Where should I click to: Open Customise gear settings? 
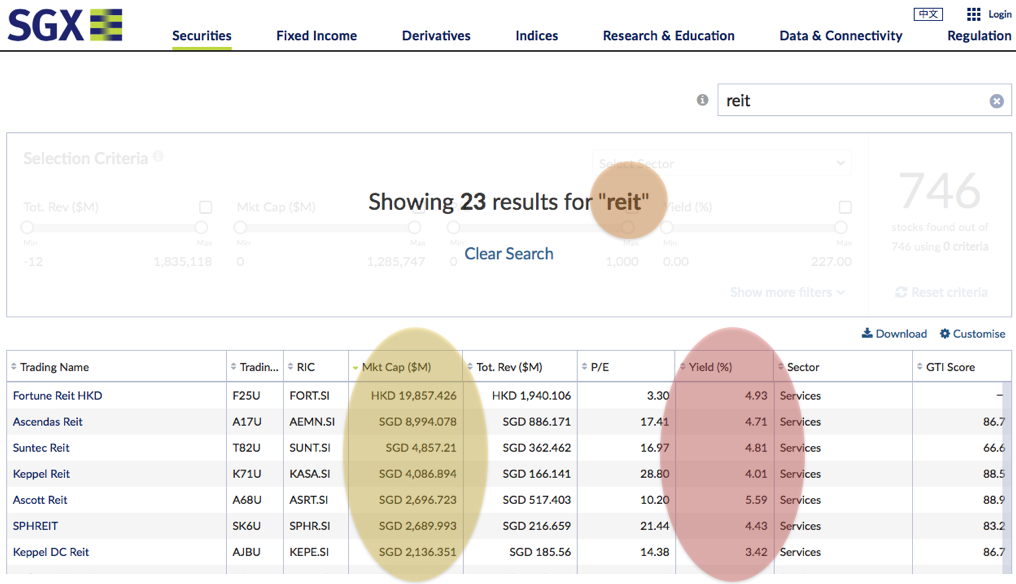973,334
